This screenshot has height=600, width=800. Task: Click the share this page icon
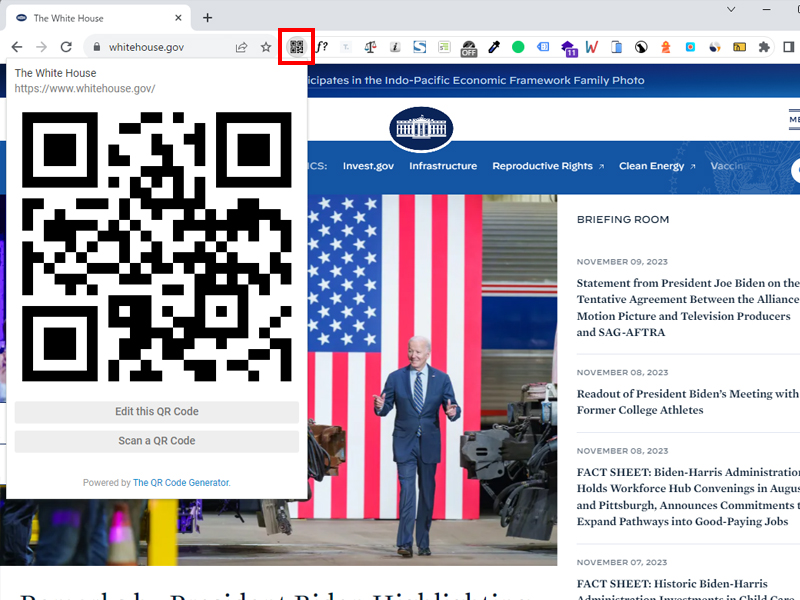(241, 47)
